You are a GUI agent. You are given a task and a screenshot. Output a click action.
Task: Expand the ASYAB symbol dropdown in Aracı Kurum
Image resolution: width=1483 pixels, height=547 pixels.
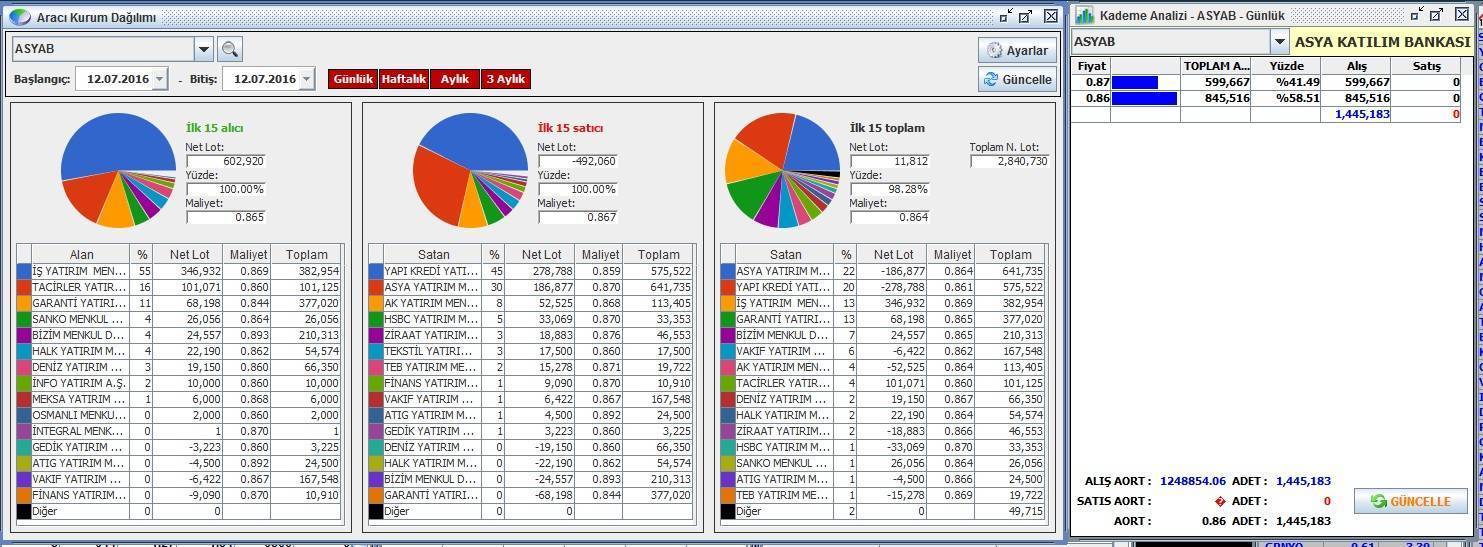(x=204, y=49)
